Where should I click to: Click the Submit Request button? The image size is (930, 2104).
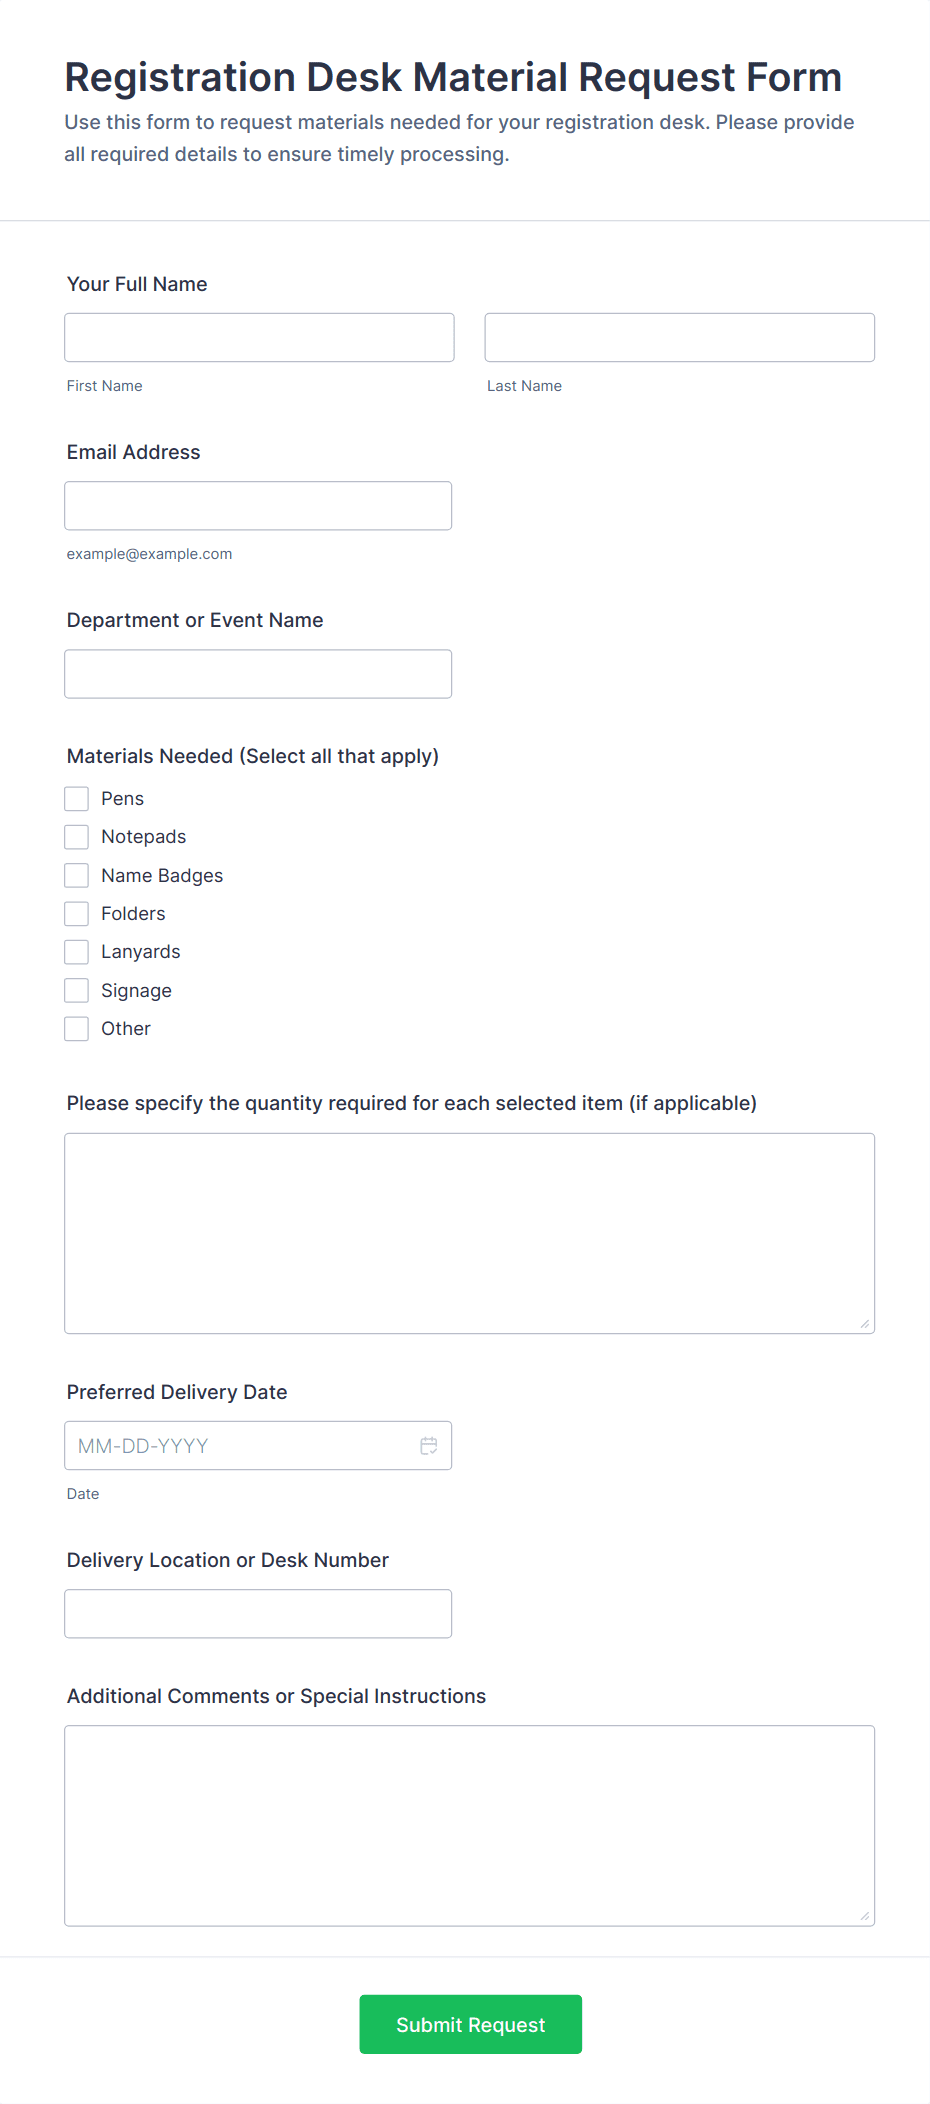click(470, 2024)
